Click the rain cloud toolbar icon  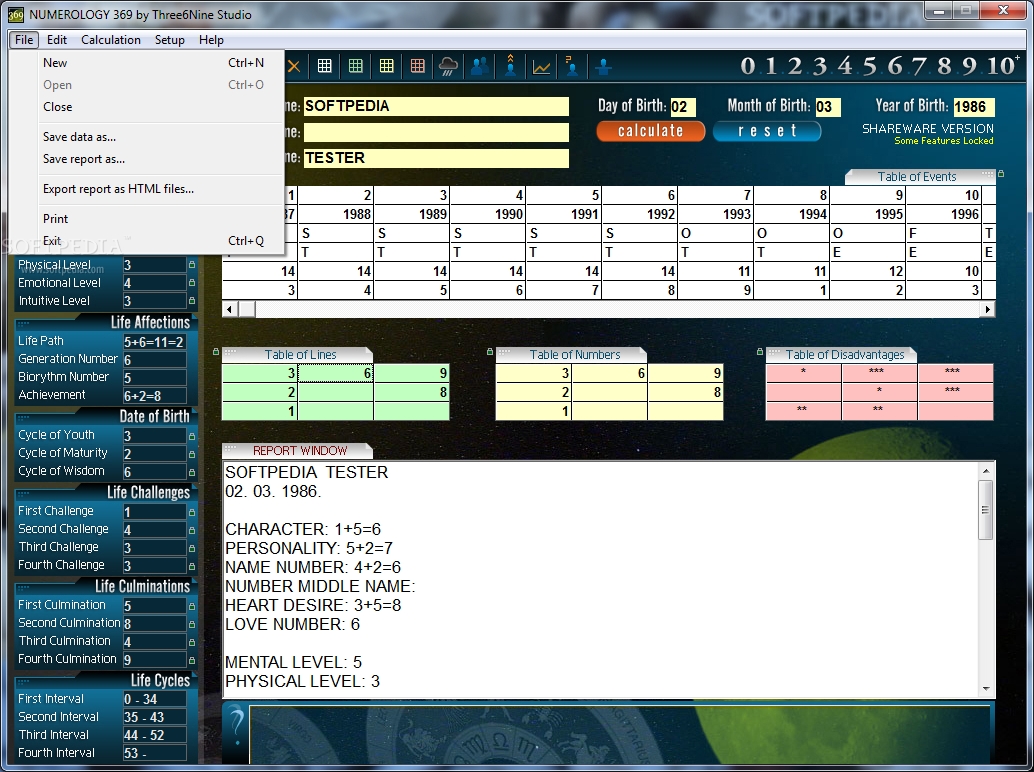(448, 66)
